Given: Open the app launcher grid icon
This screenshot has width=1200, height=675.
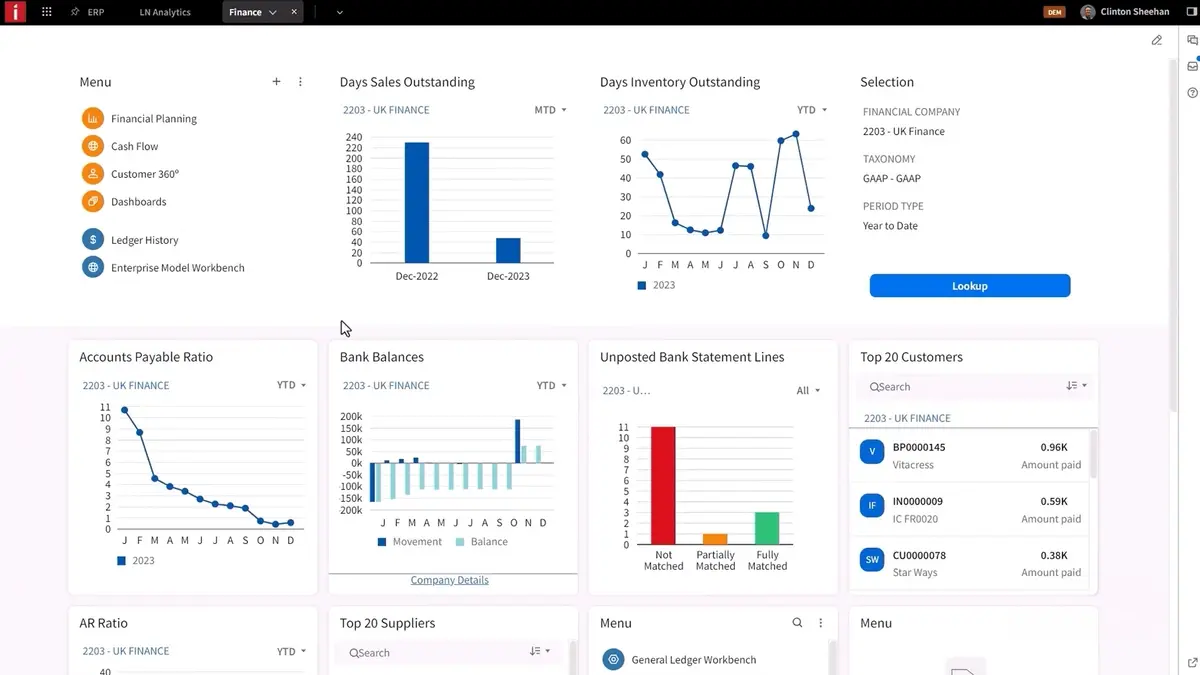Looking at the screenshot, I should pyautogui.click(x=46, y=12).
